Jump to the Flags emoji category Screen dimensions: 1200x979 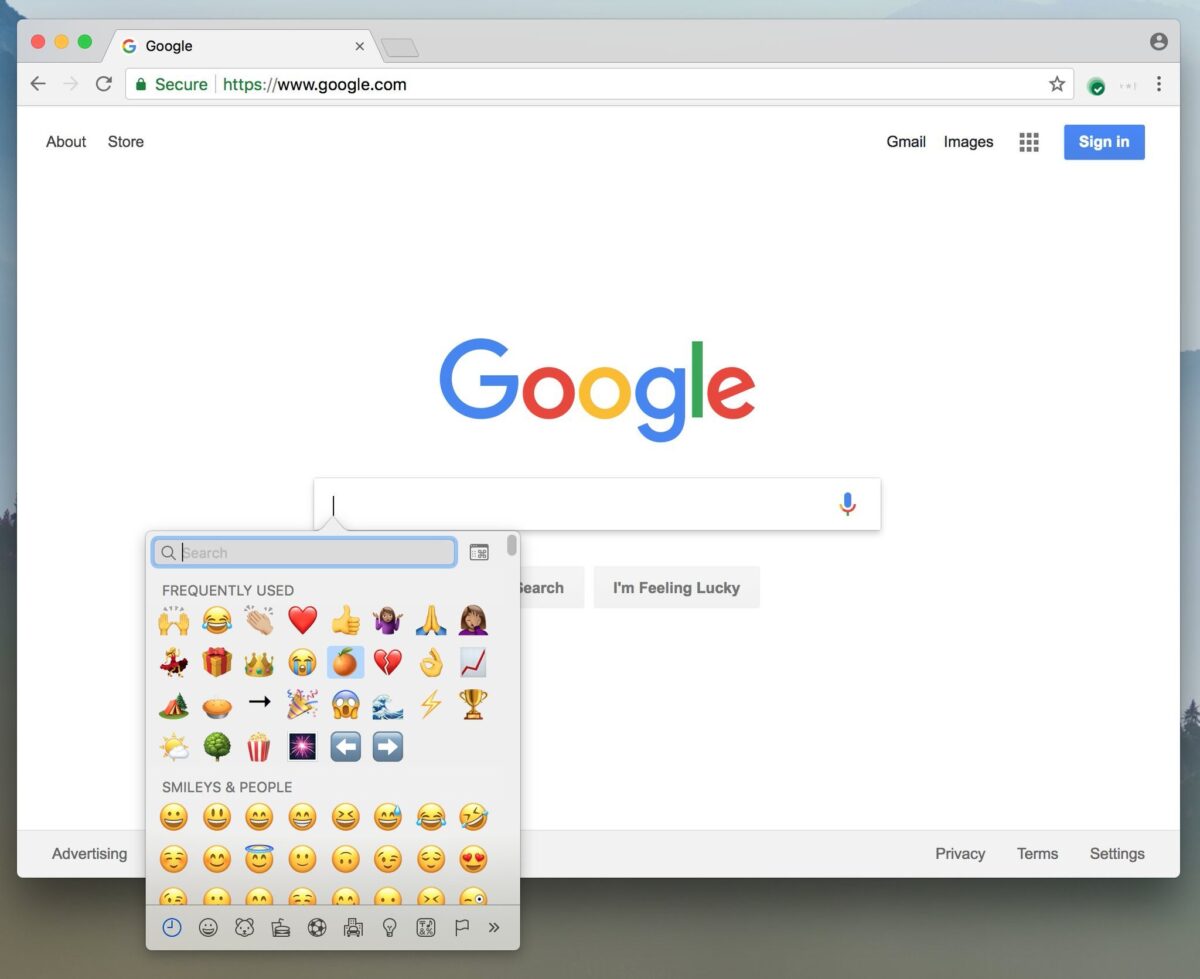(x=461, y=928)
